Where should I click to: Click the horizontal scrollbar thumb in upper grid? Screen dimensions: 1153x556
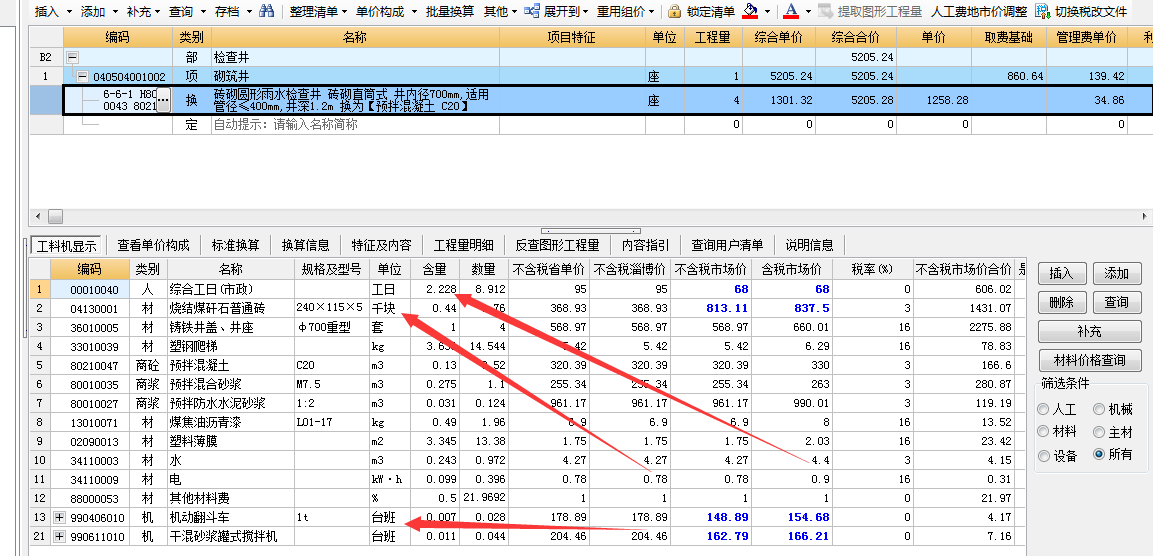[x=56, y=216]
